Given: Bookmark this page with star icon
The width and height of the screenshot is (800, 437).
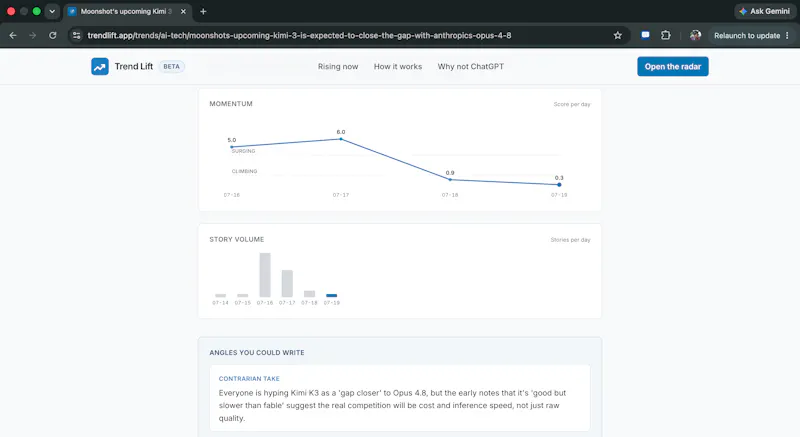Looking at the screenshot, I should click(618, 35).
